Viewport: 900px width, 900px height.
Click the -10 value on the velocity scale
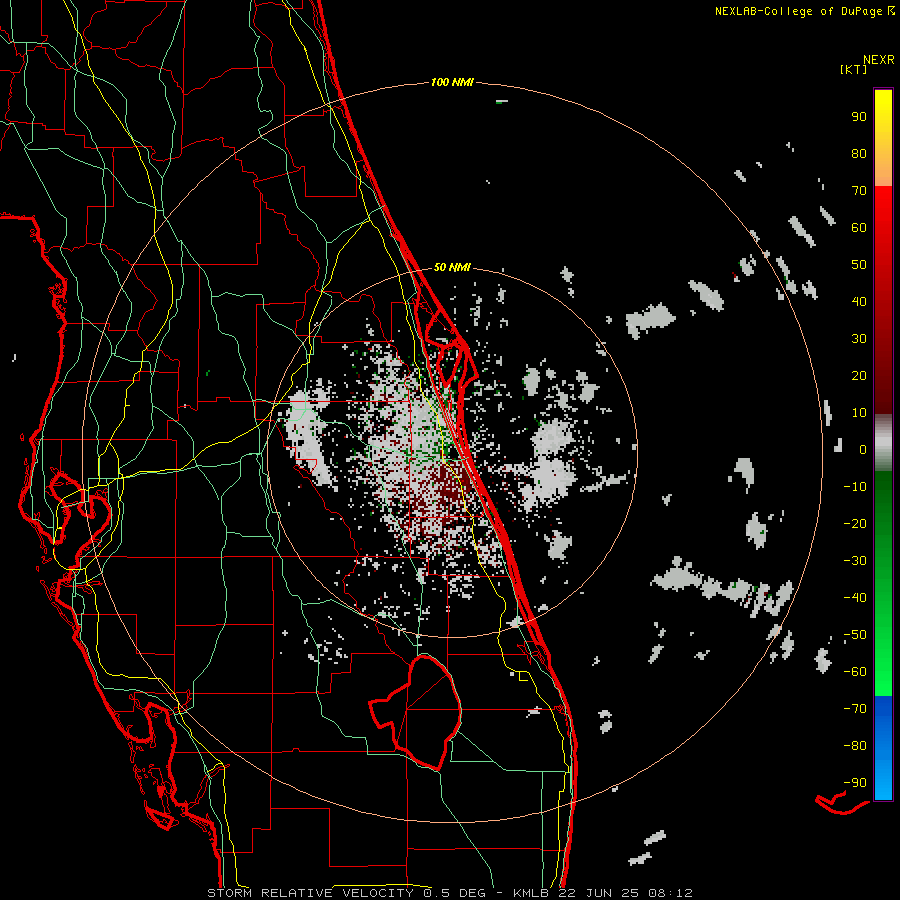pos(855,487)
